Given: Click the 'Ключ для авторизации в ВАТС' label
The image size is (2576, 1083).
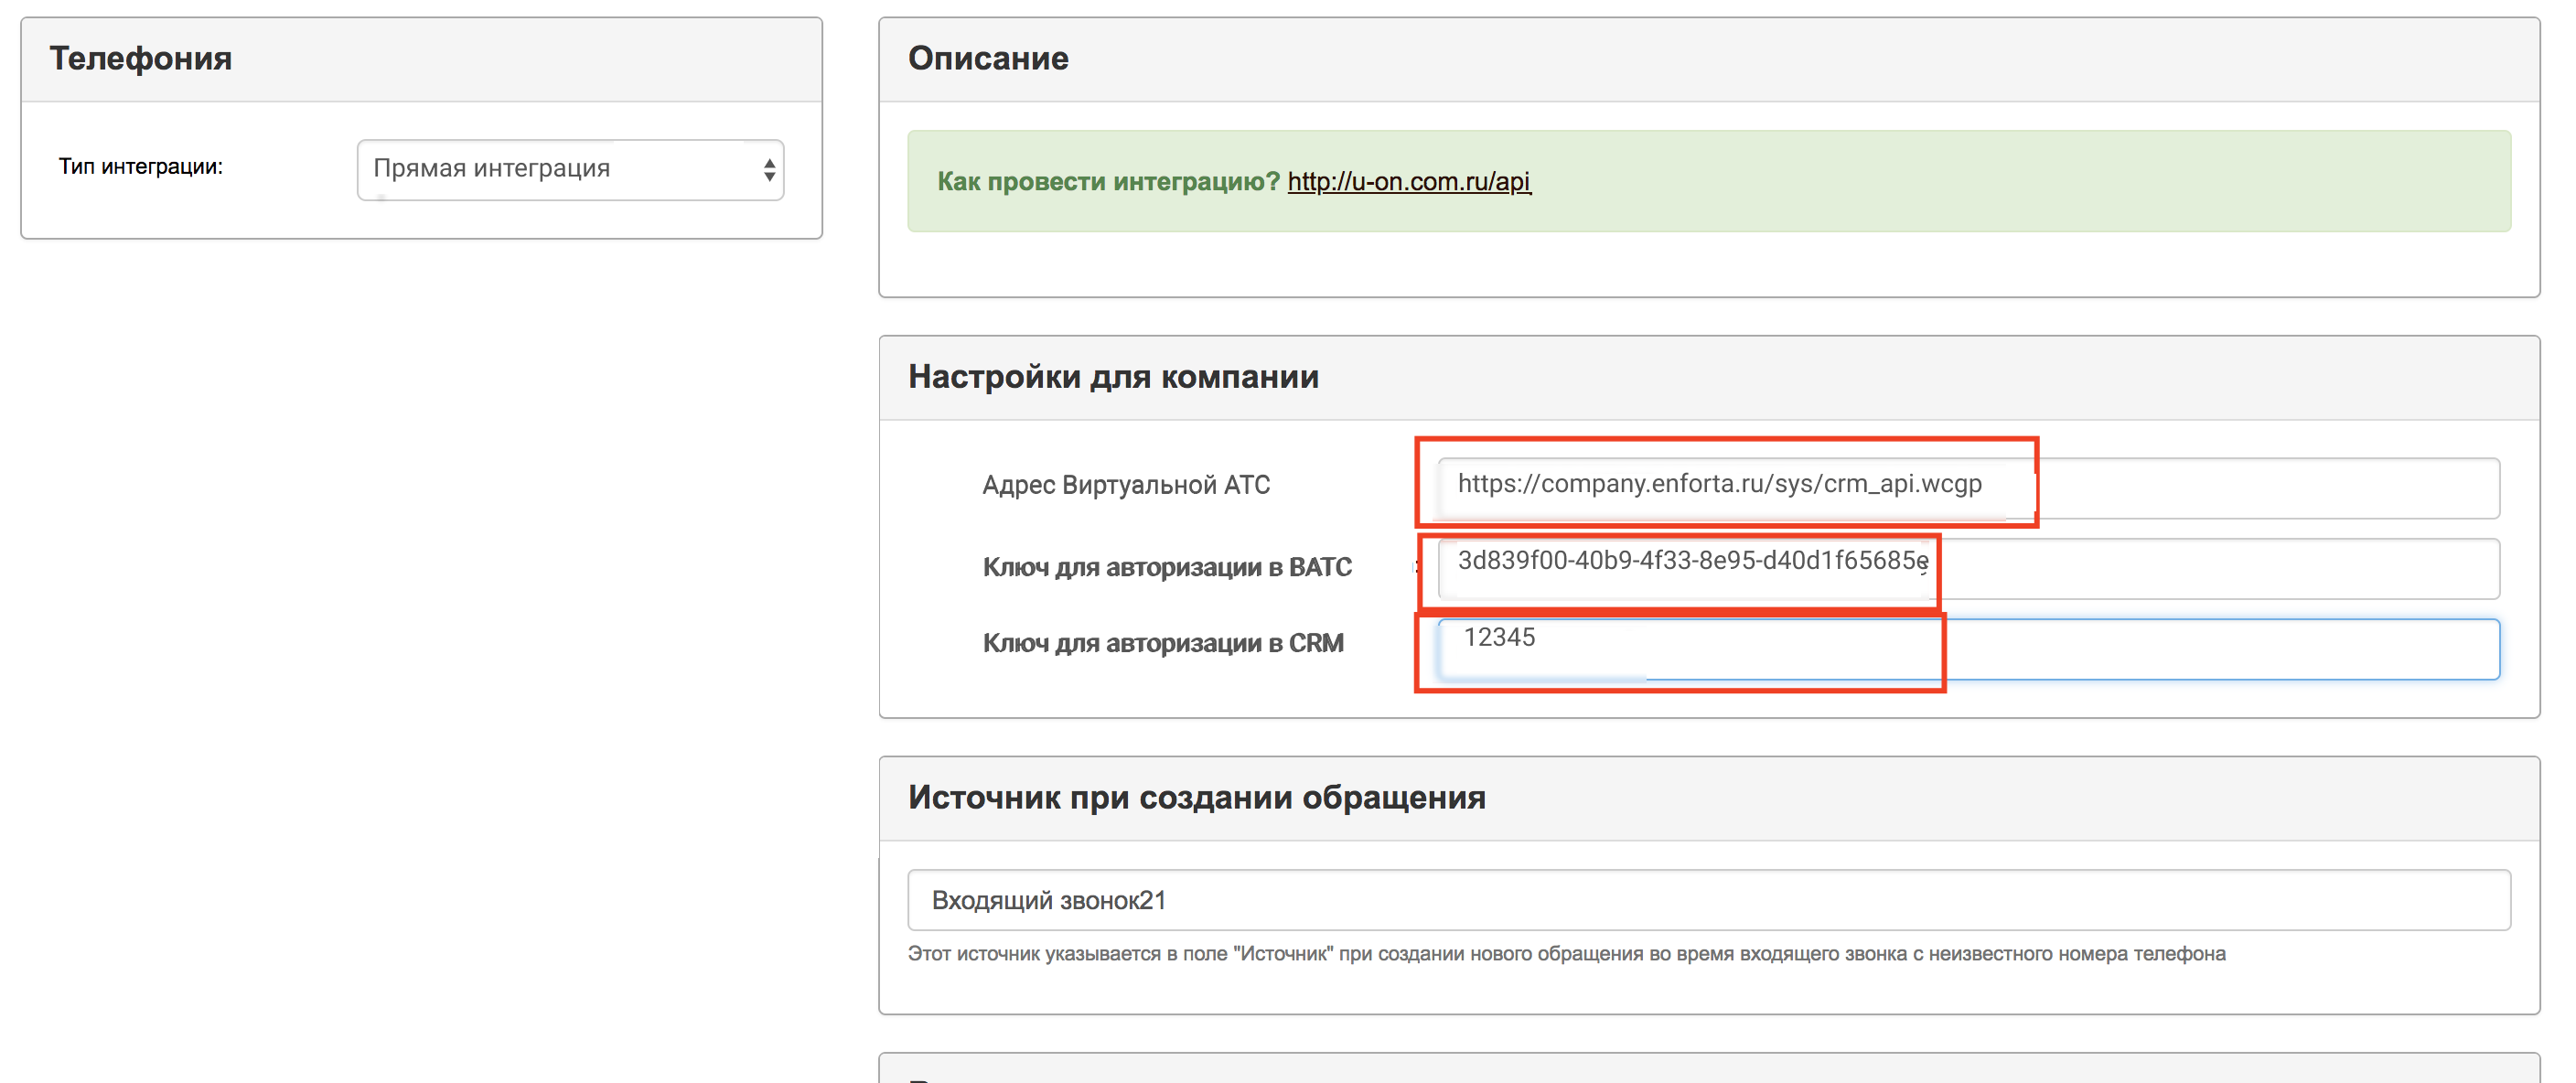Looking at the screenshot, I should pyautogui.click(x=1167, y=567).
